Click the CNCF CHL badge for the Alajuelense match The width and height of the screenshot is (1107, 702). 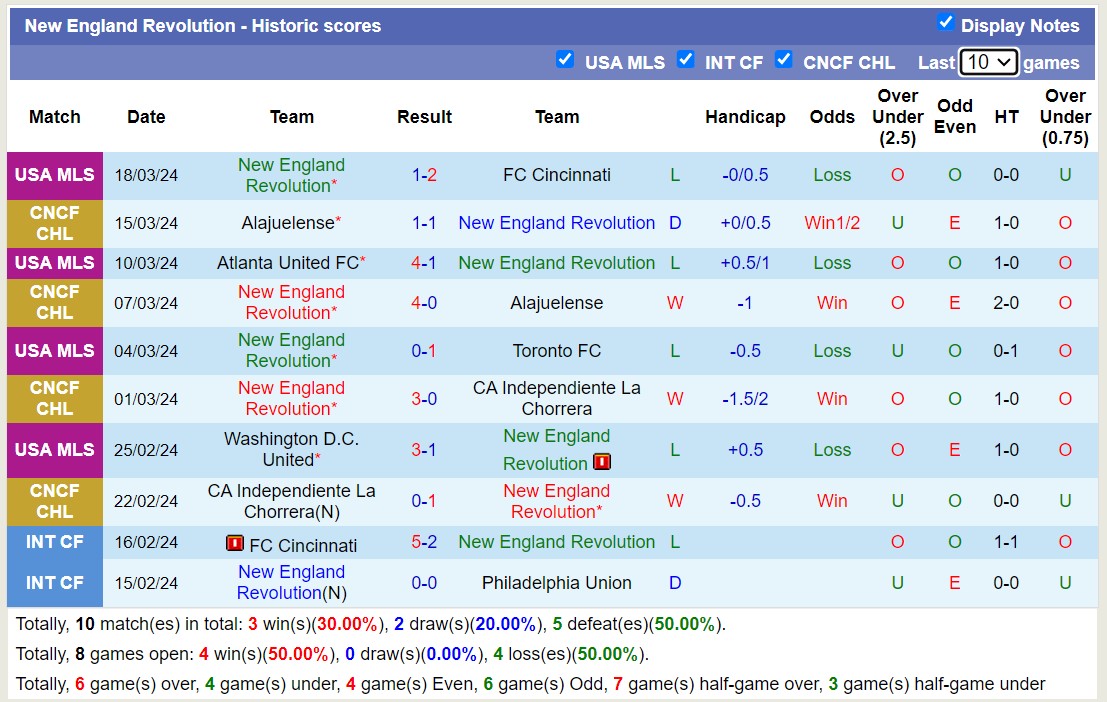[x=54, y=222]
